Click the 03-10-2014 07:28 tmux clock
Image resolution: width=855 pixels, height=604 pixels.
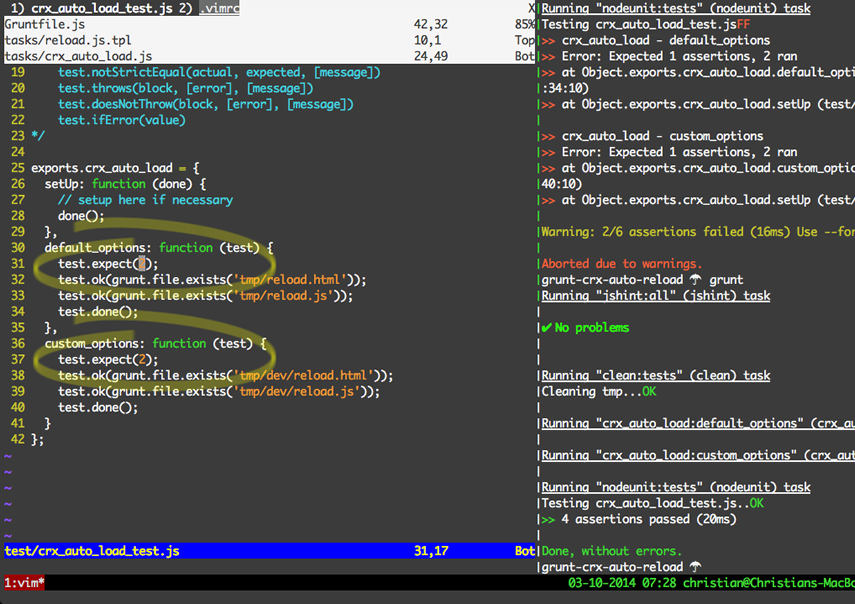coord(622,583)
